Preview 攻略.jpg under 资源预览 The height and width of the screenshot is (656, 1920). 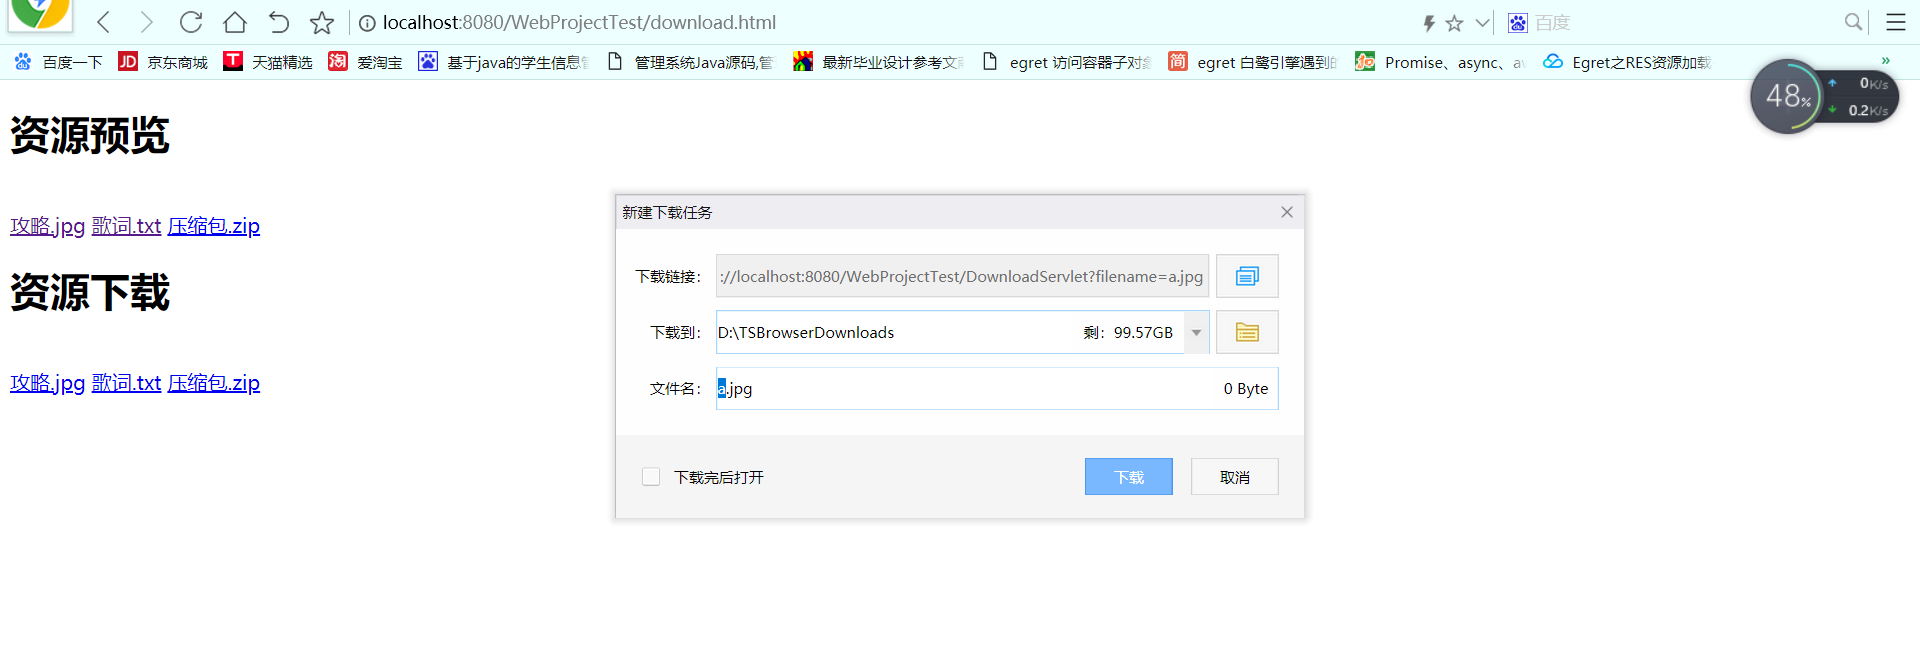pos(47,226)
